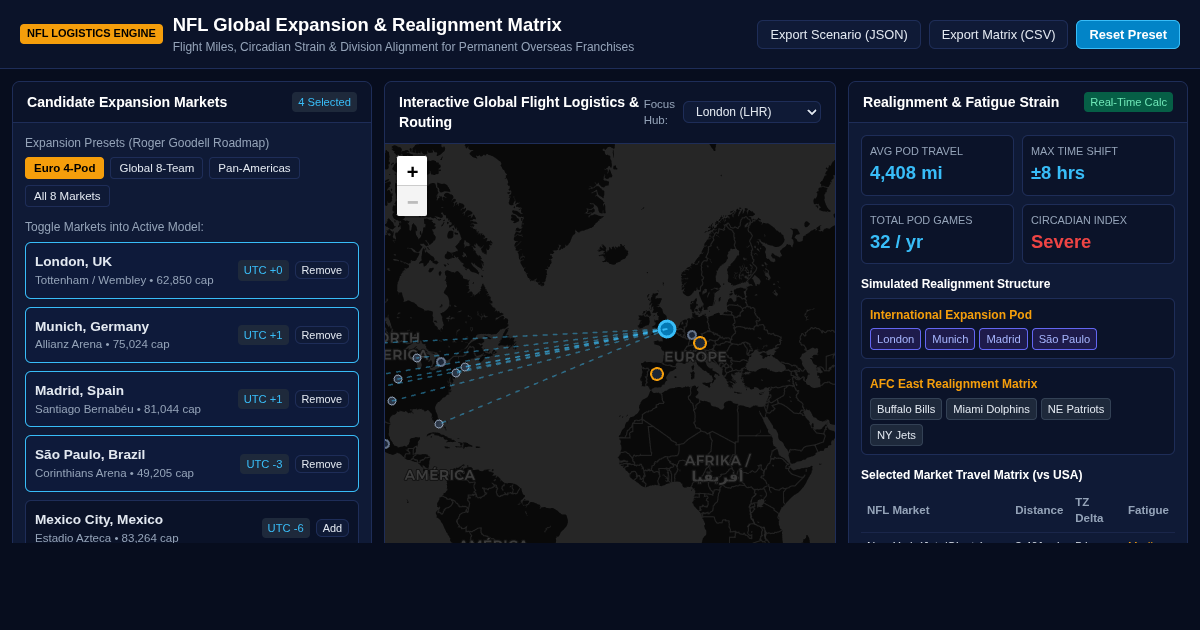1200x630 pixels.
Task: Select the NY Jets team chip
Action: pyautogui.click(x=896, y=435)
